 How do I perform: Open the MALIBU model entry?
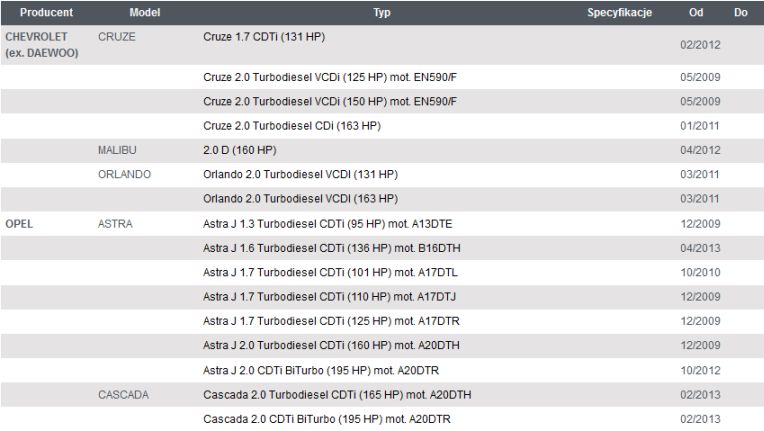117,150
